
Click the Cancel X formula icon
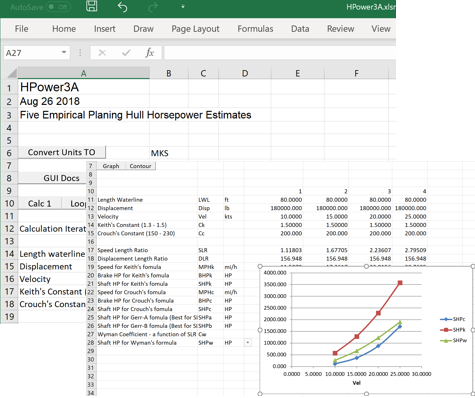click(x=102, y=53)
